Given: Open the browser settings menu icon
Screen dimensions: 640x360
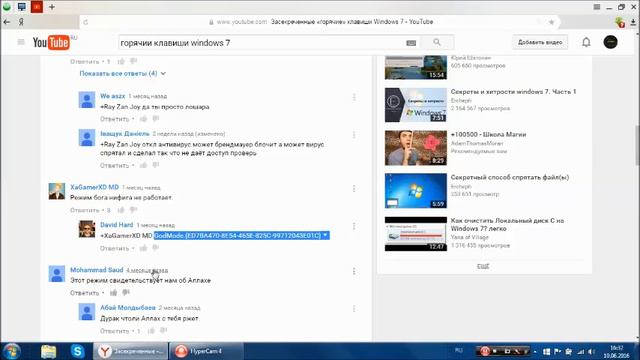Looking at the screenshot, I should (x=597, y=7).
